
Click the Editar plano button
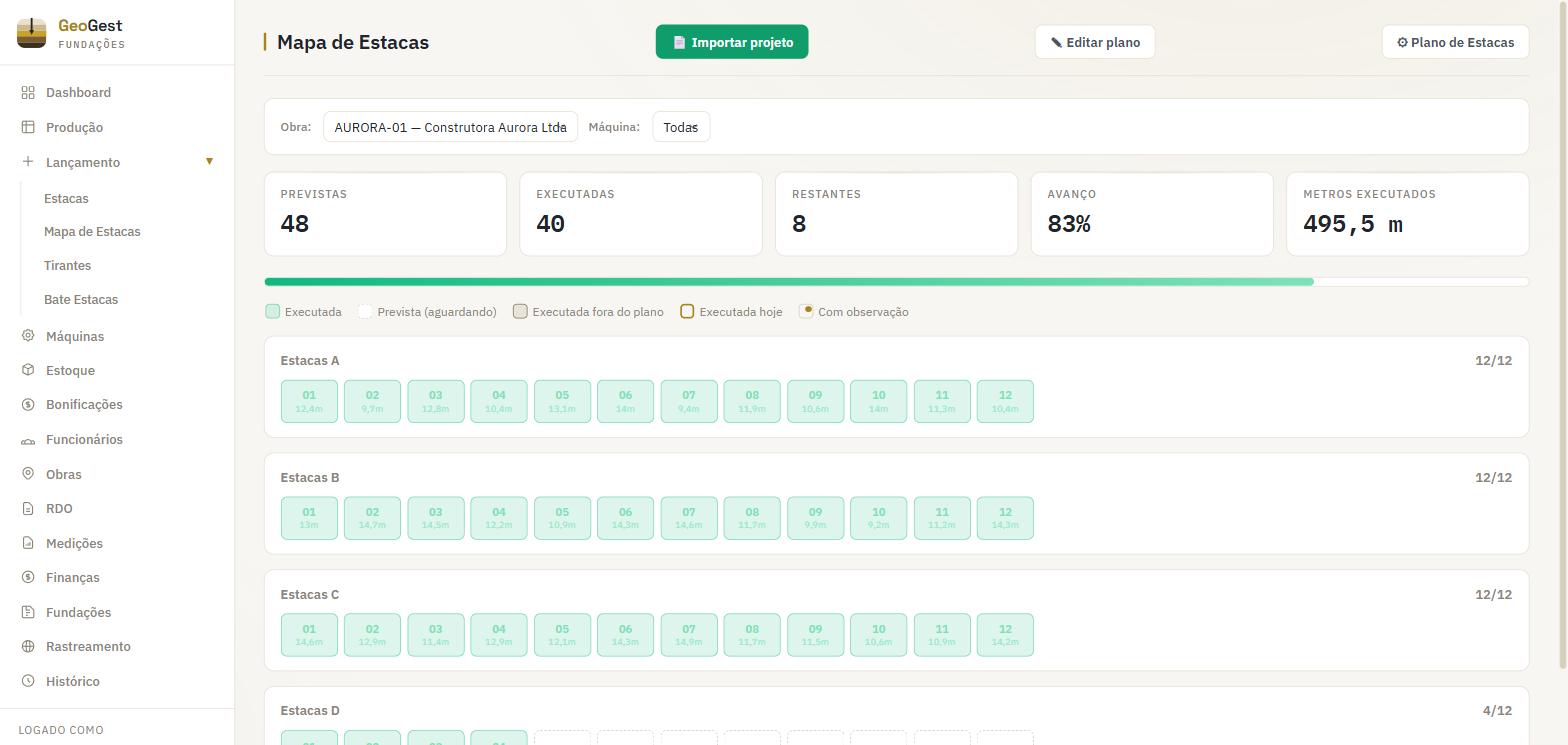click(x=1095, y=42)
